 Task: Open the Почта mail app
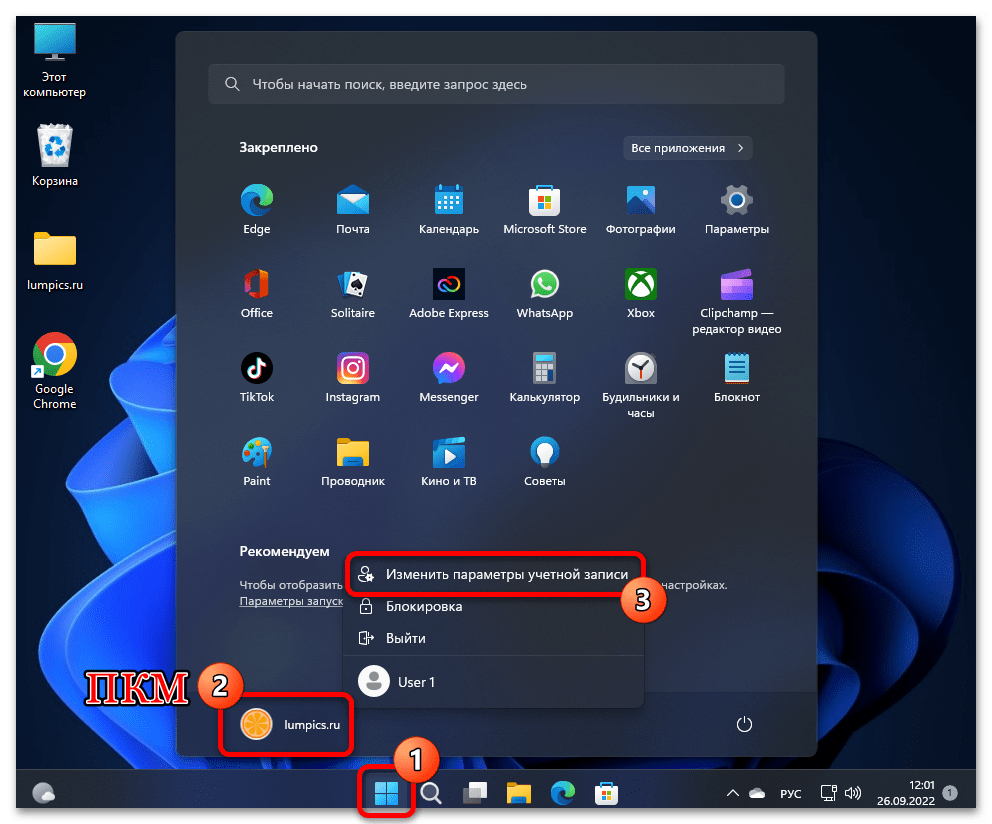click(352, 209)
